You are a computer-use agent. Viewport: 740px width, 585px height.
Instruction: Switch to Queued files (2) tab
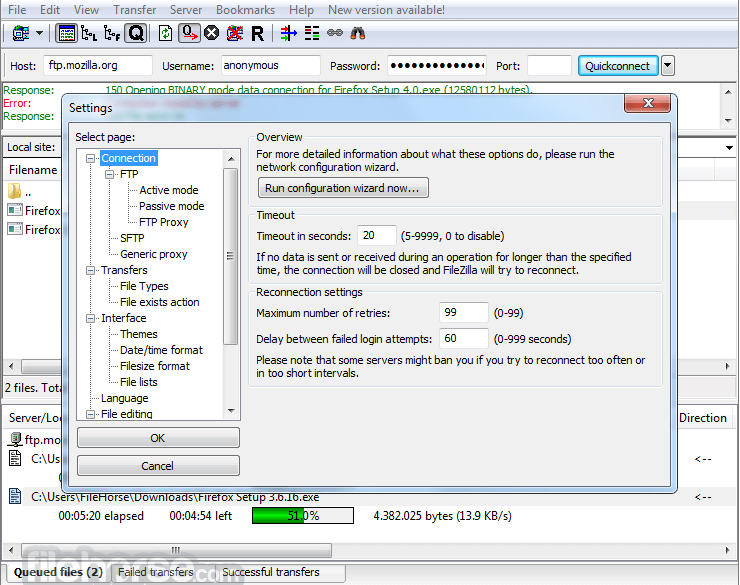58,572
